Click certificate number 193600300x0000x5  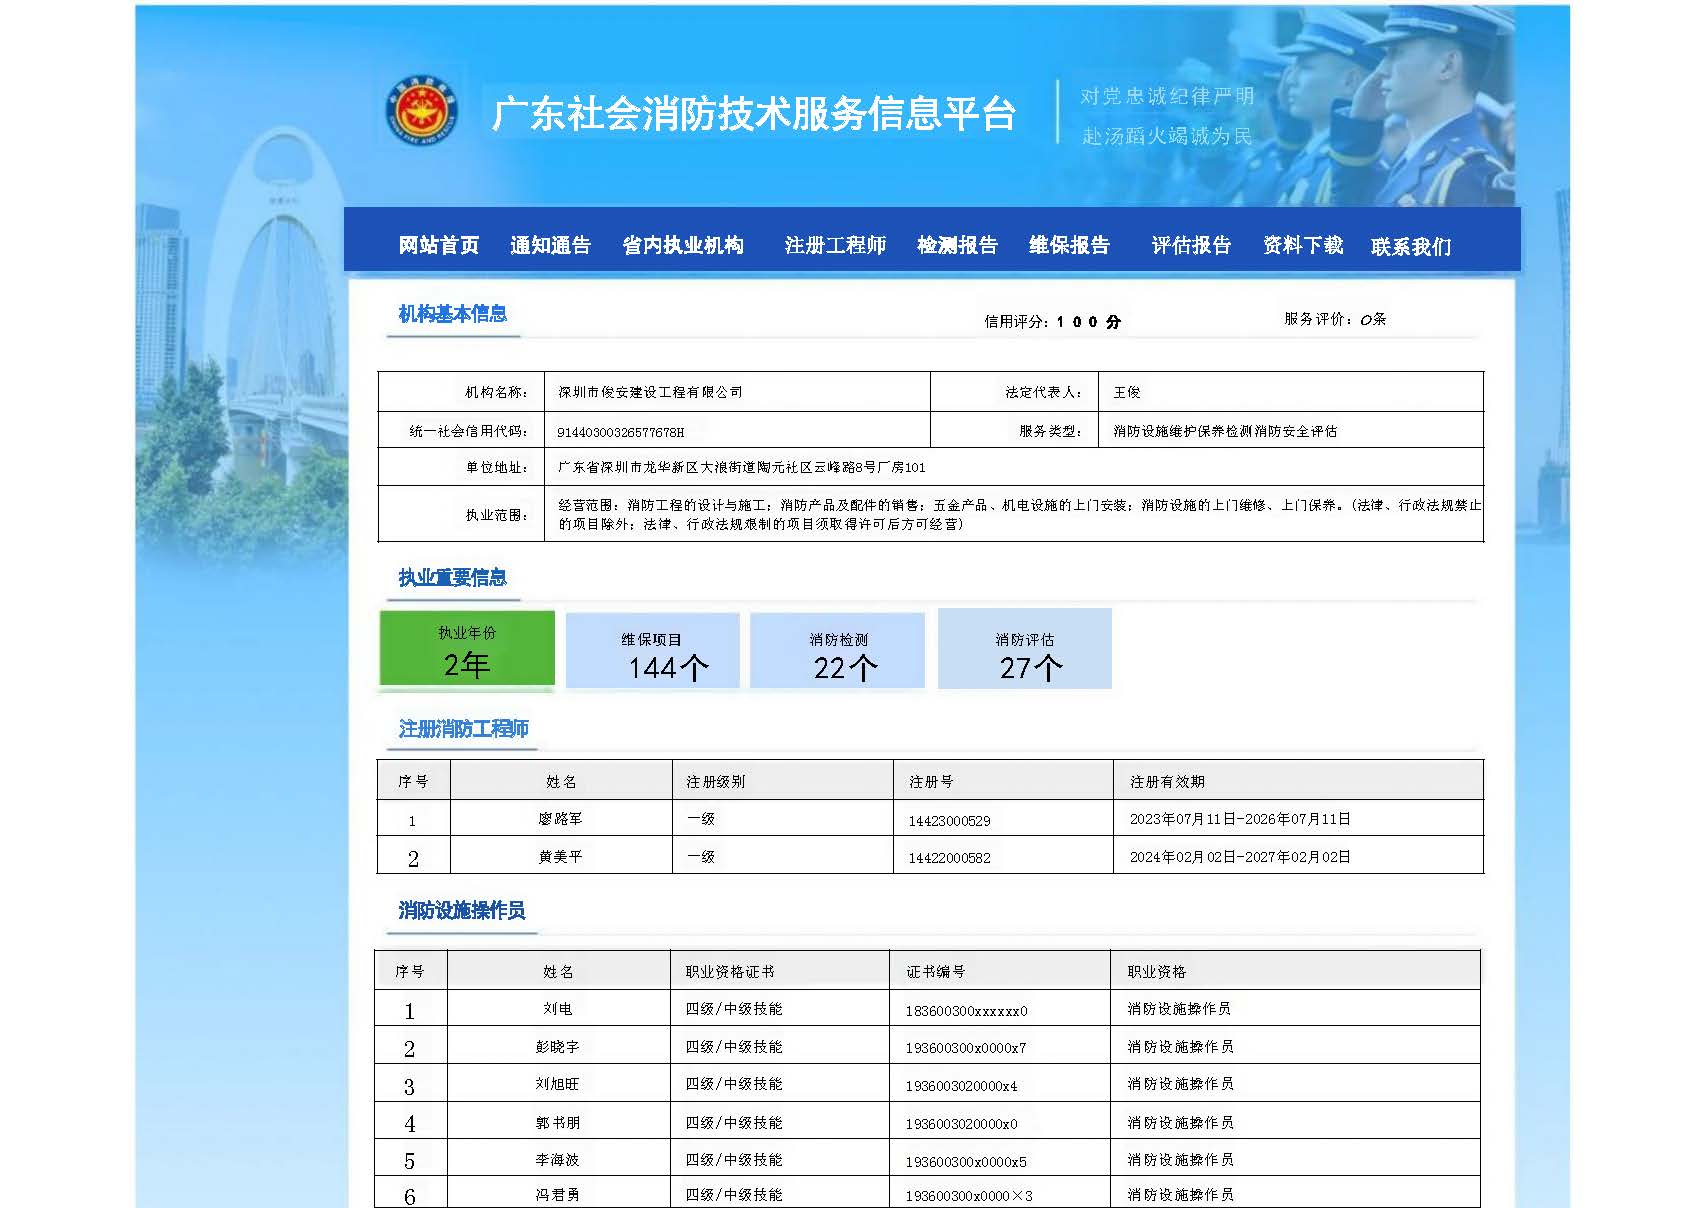tap(965, 1162)
